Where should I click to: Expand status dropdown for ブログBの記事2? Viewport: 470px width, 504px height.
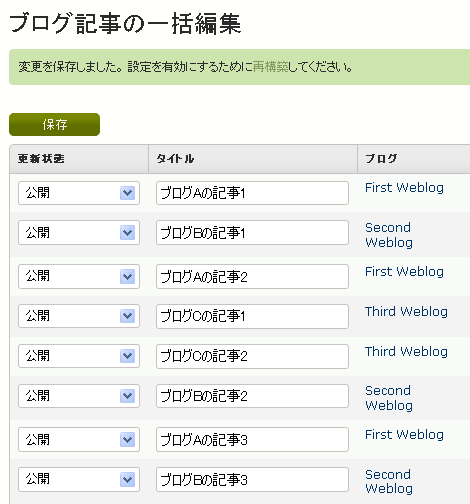click(79, 396)
